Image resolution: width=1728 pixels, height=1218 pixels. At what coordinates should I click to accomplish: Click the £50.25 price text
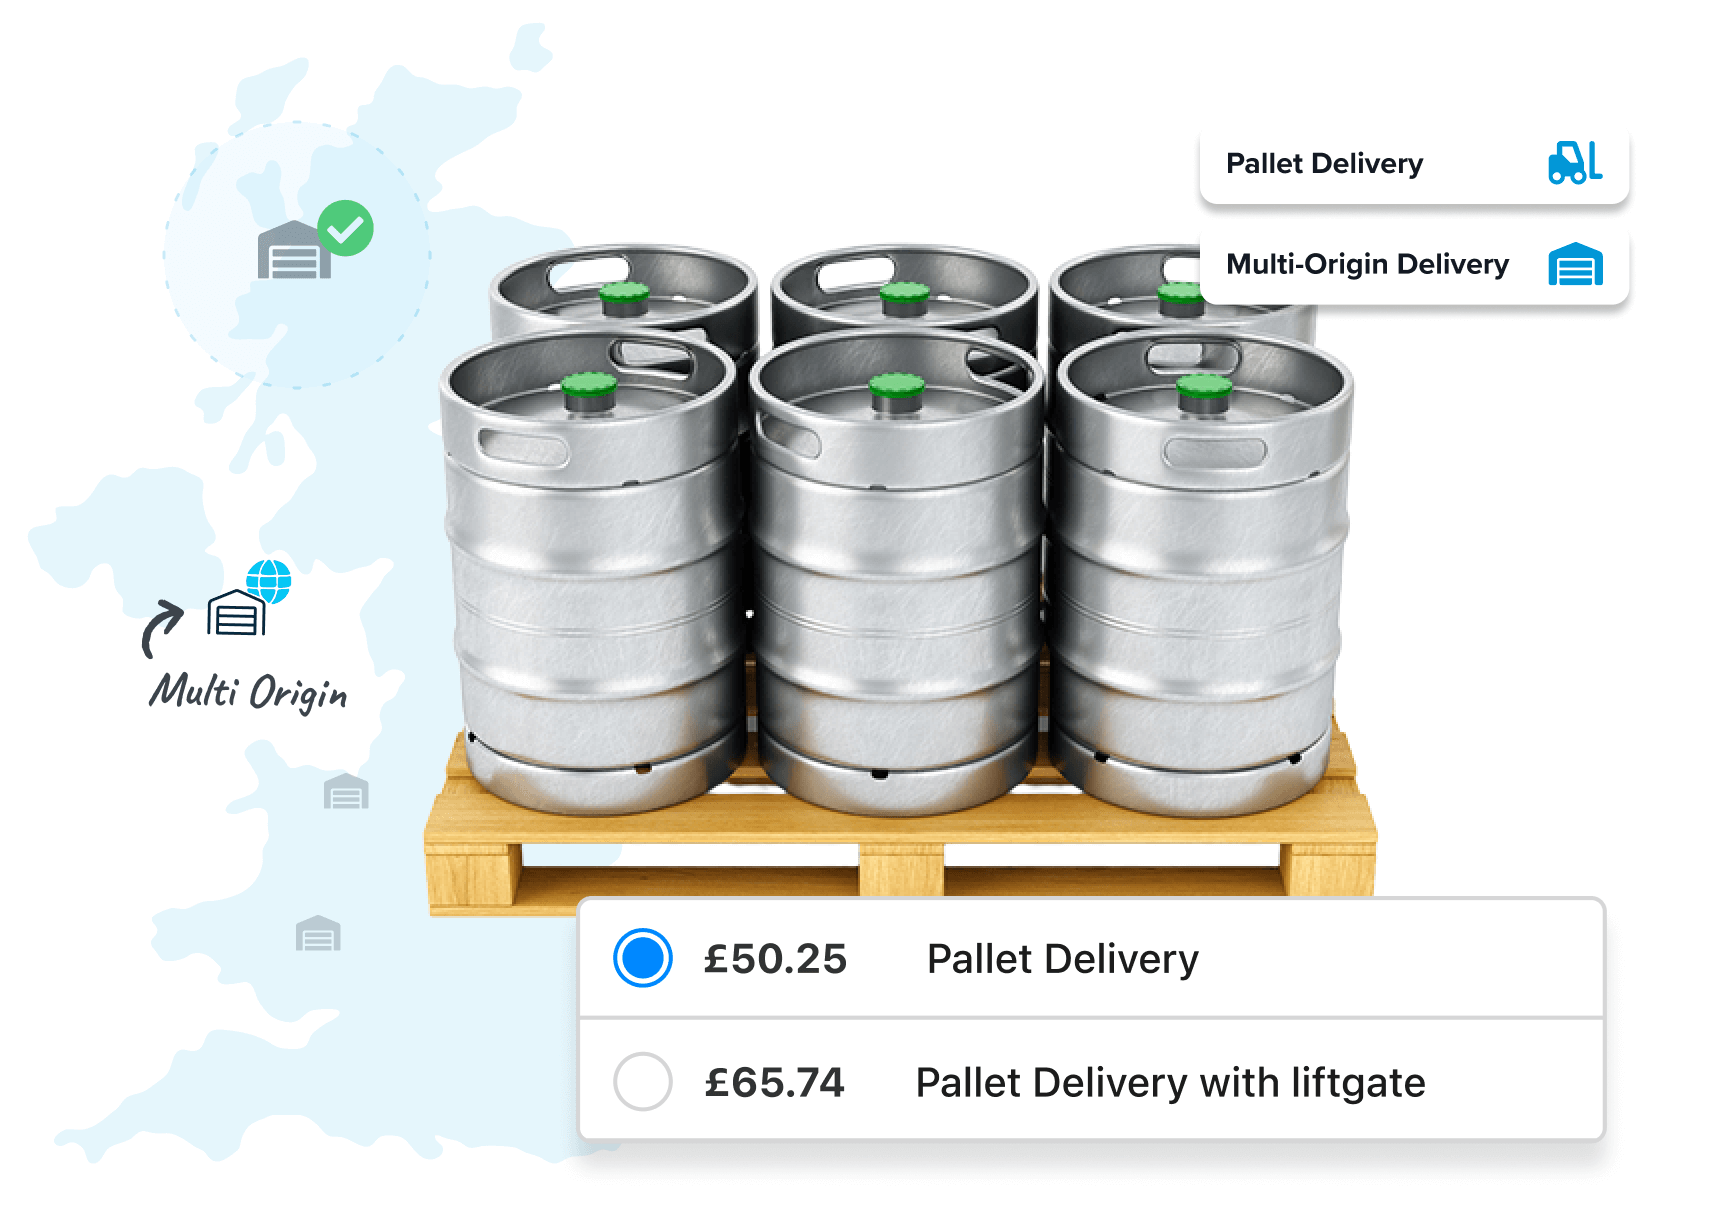[775, 959]
